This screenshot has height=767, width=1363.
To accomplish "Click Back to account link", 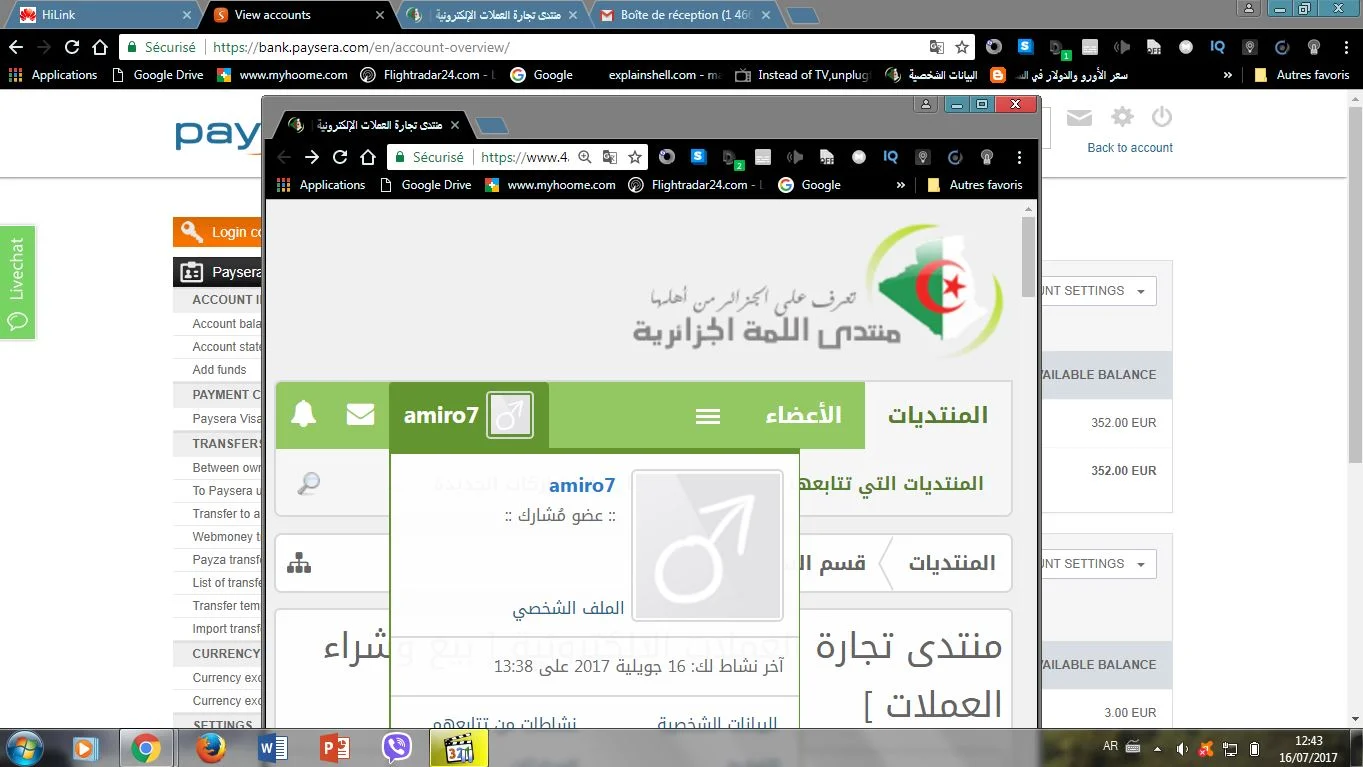I will 1130,148.
